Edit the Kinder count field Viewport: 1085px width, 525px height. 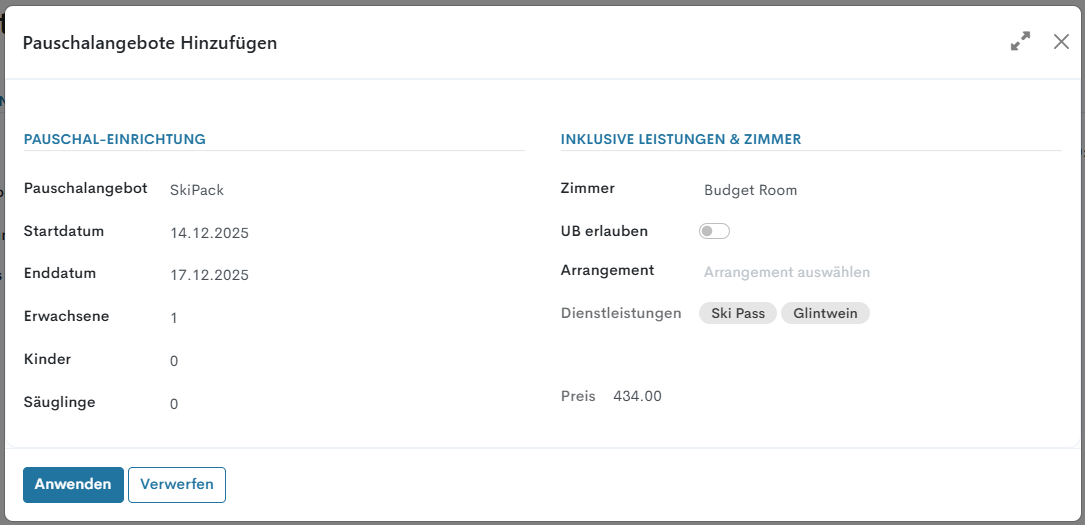[174, 361]
